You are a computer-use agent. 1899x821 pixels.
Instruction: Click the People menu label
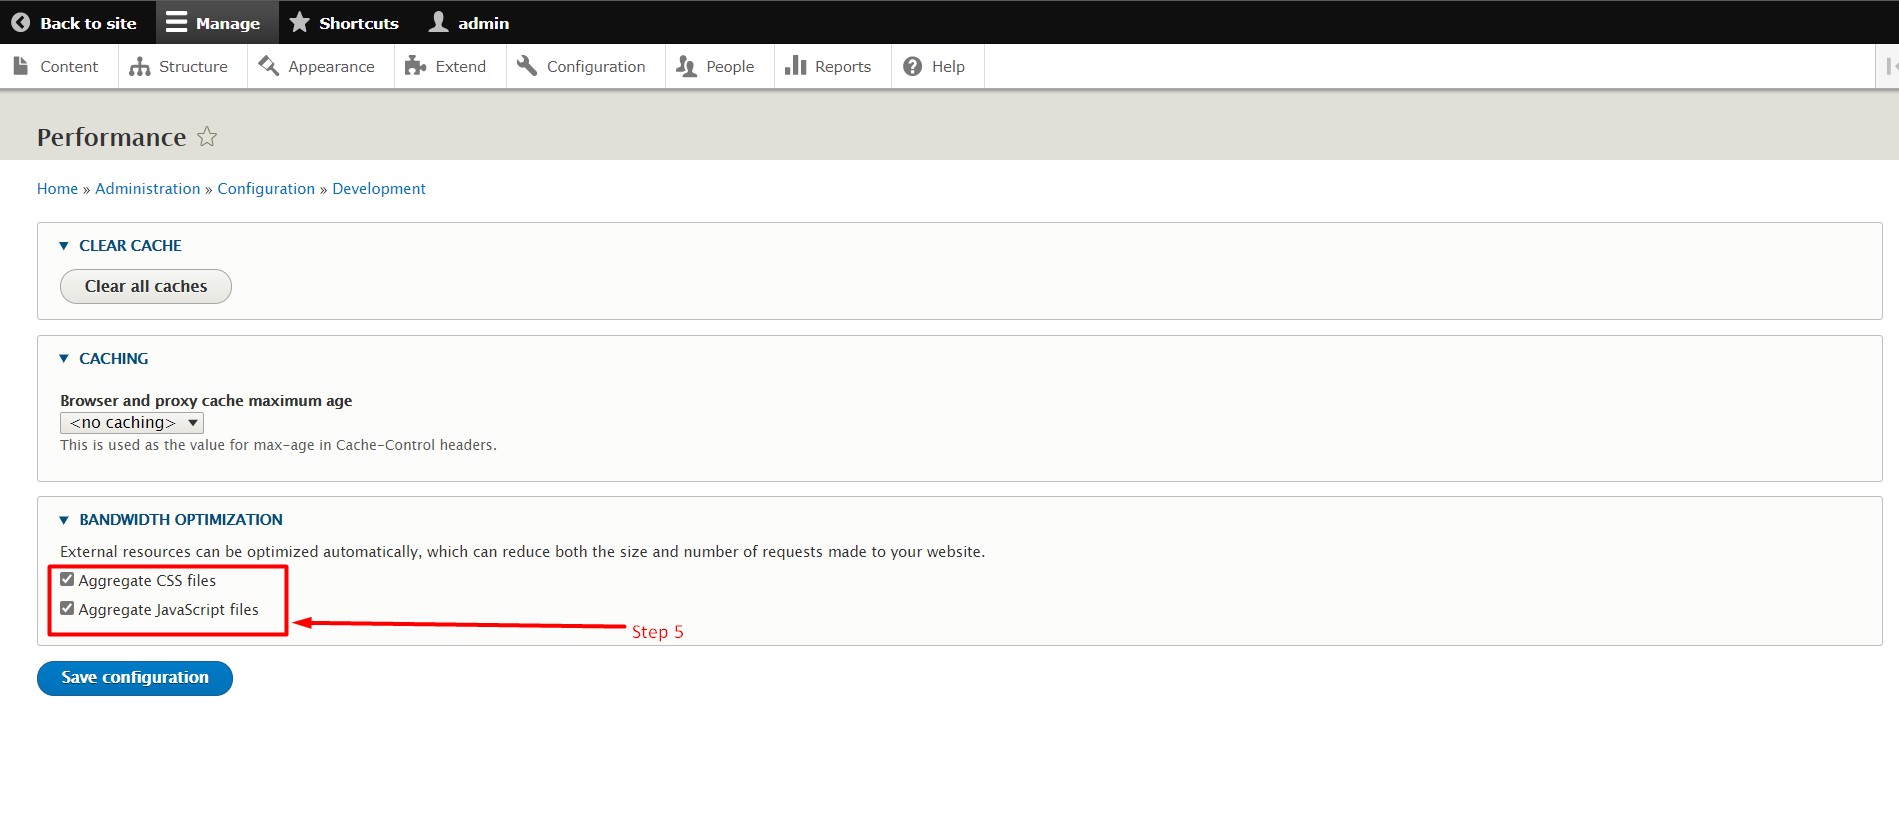(x=730, y=67)
